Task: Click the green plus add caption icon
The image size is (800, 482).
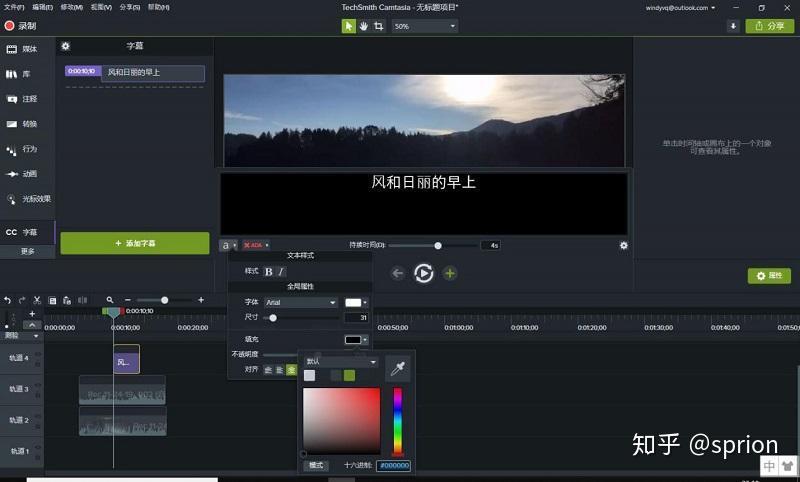Action: coord(449,273)
